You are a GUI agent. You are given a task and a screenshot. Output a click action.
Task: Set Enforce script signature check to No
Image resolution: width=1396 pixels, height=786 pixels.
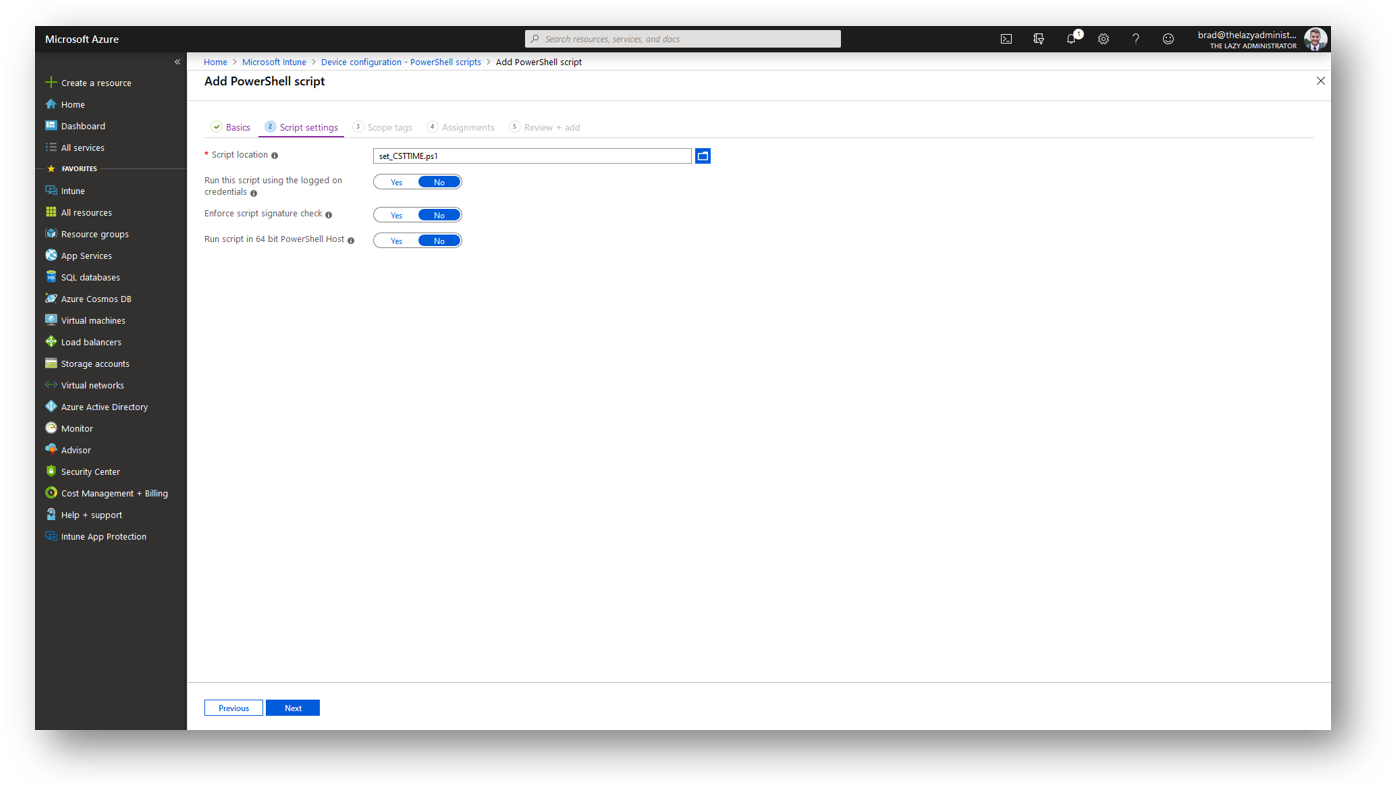pos(439,215)
